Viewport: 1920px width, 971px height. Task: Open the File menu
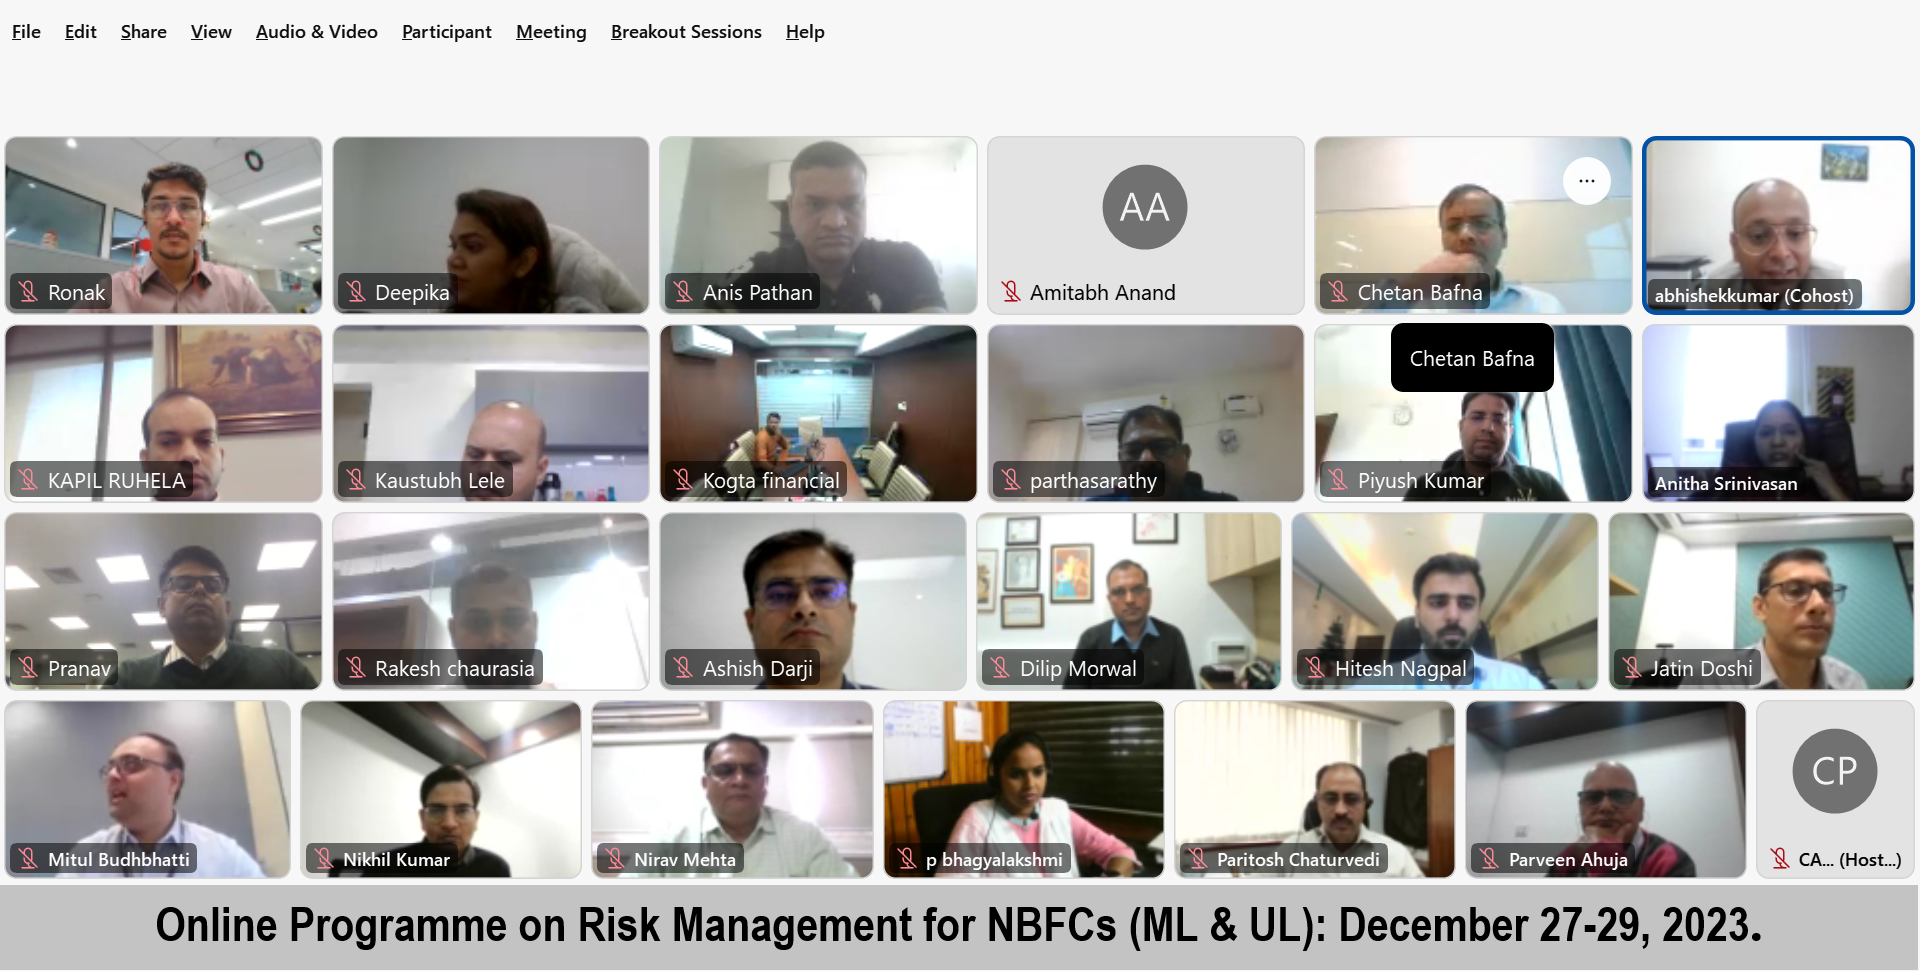click(26, 32)
